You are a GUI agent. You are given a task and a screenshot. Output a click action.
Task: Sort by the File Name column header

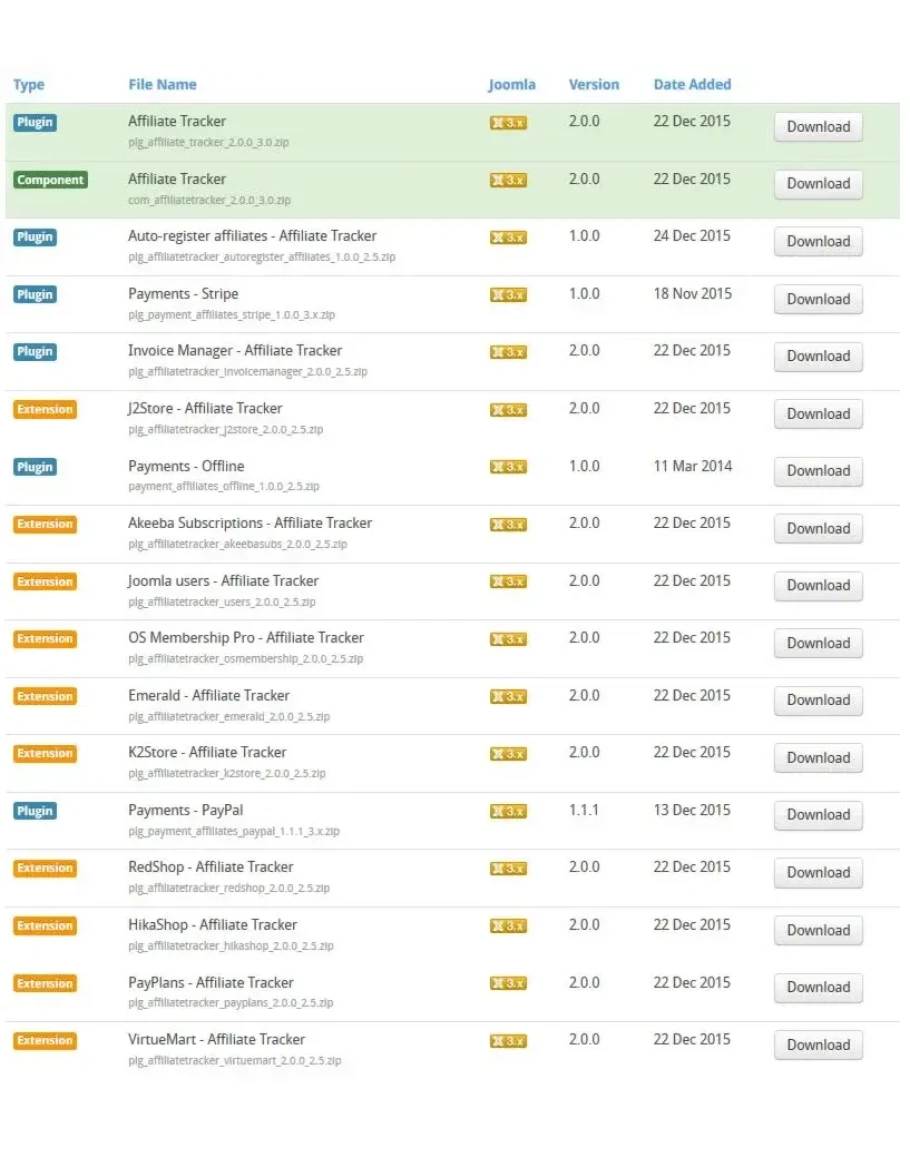[162, 85]
